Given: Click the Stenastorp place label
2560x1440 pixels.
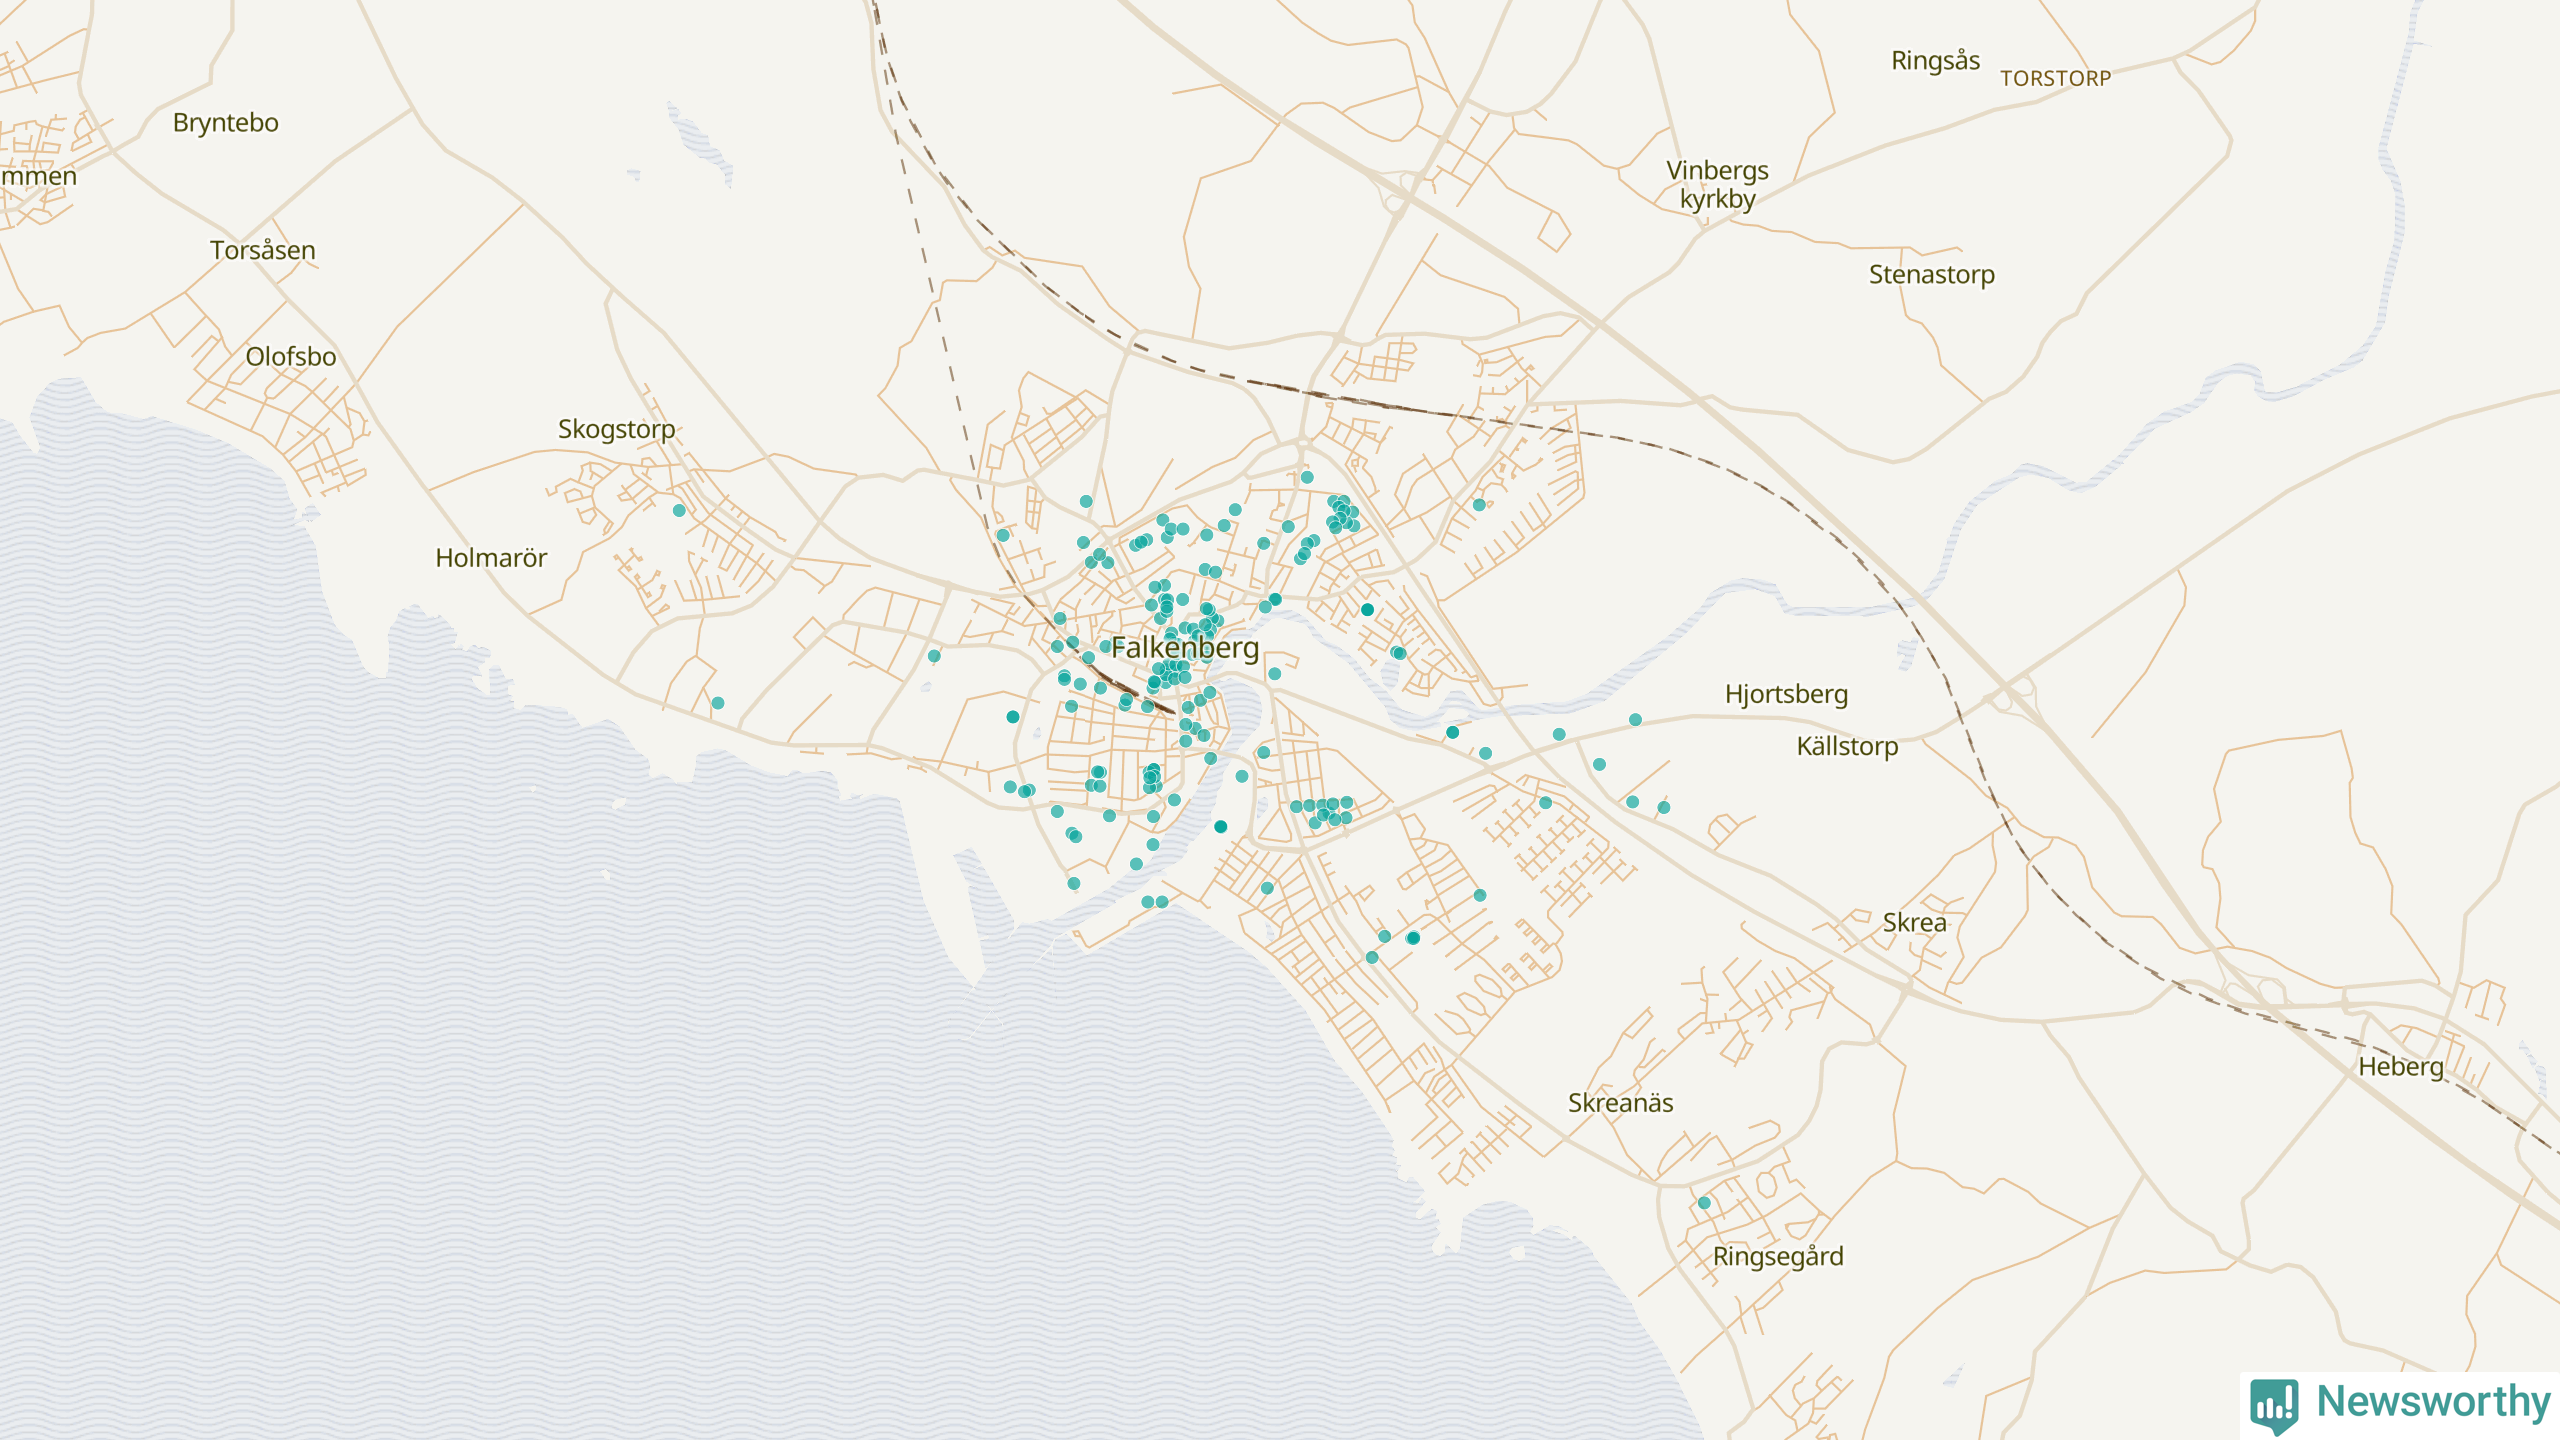Looking at the screenshot, I should coord(1931,275).
